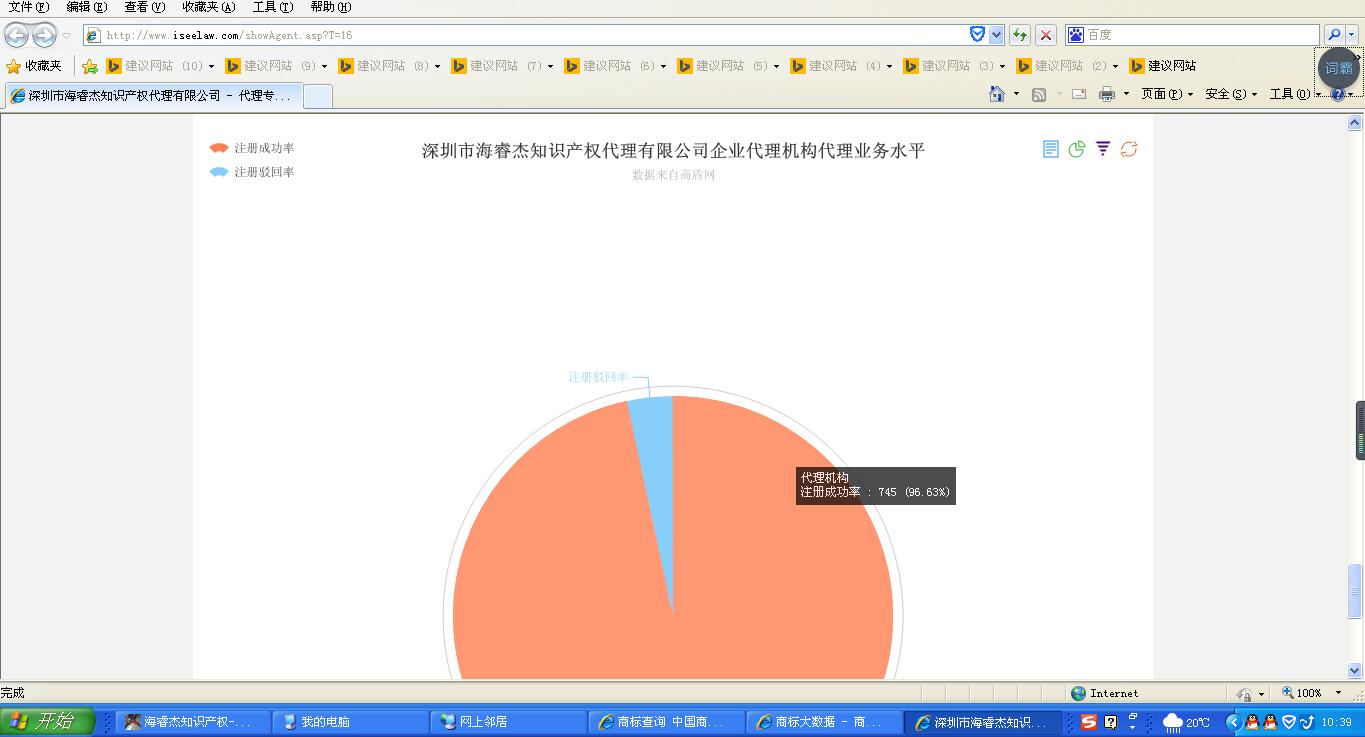Image resolution: width=1365 pixels, height=737 pixels.
Task: Expand the 建议网站 (2) bookmark dropdown
Action: (x=1115, y=67)
